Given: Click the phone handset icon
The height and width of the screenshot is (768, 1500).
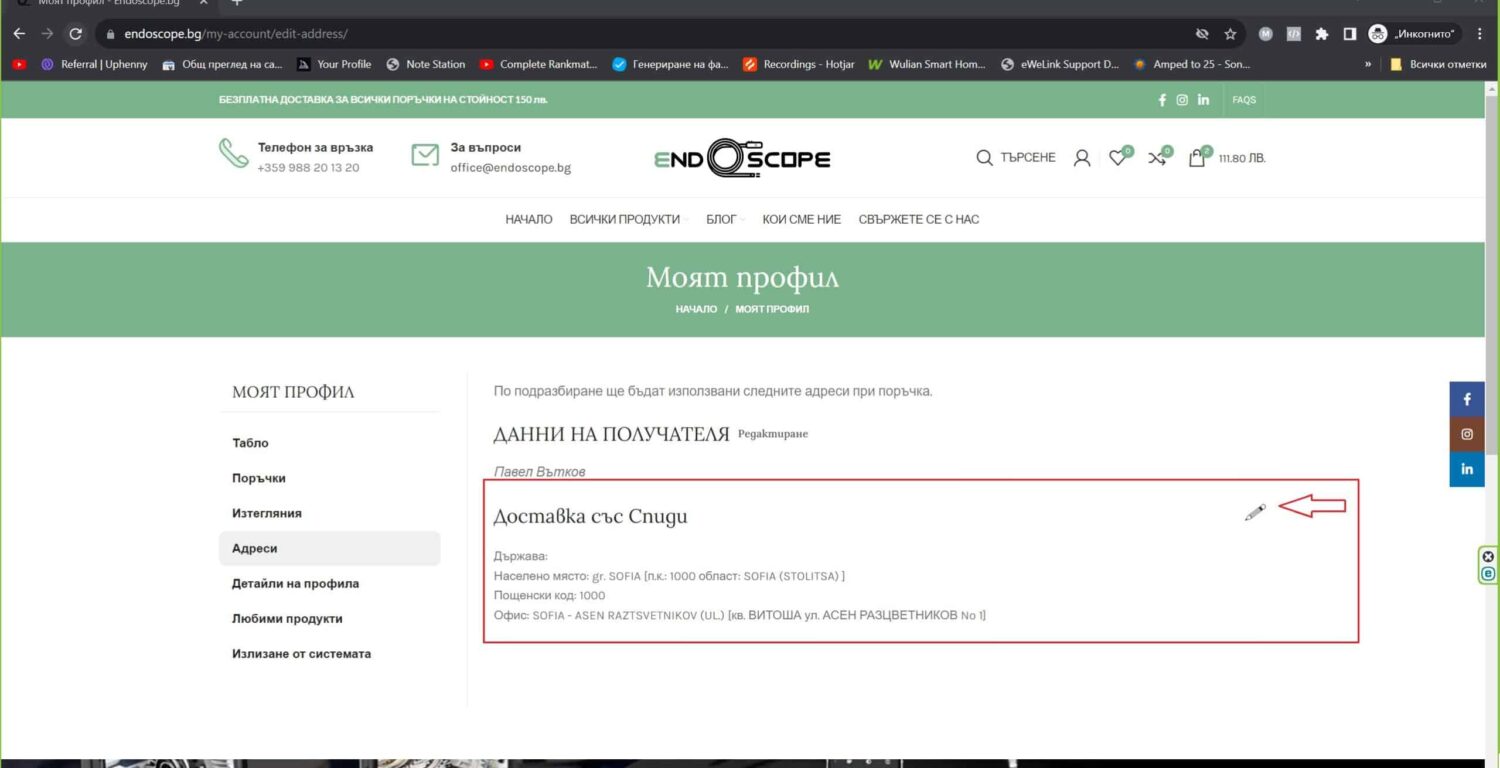Looking at the screenshot, I should [234, 154].
